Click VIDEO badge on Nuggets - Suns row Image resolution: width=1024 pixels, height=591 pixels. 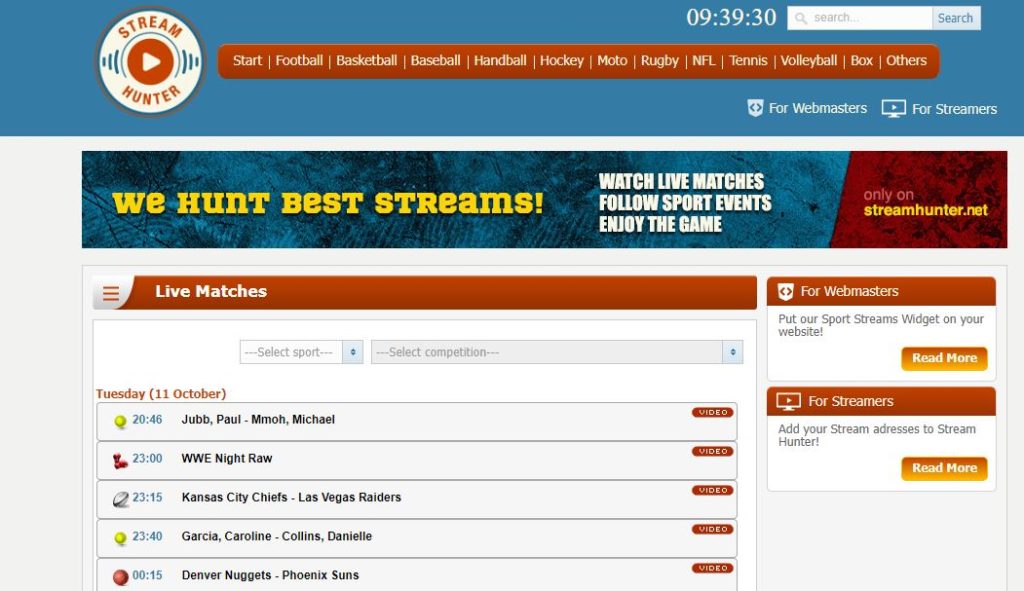712,568
